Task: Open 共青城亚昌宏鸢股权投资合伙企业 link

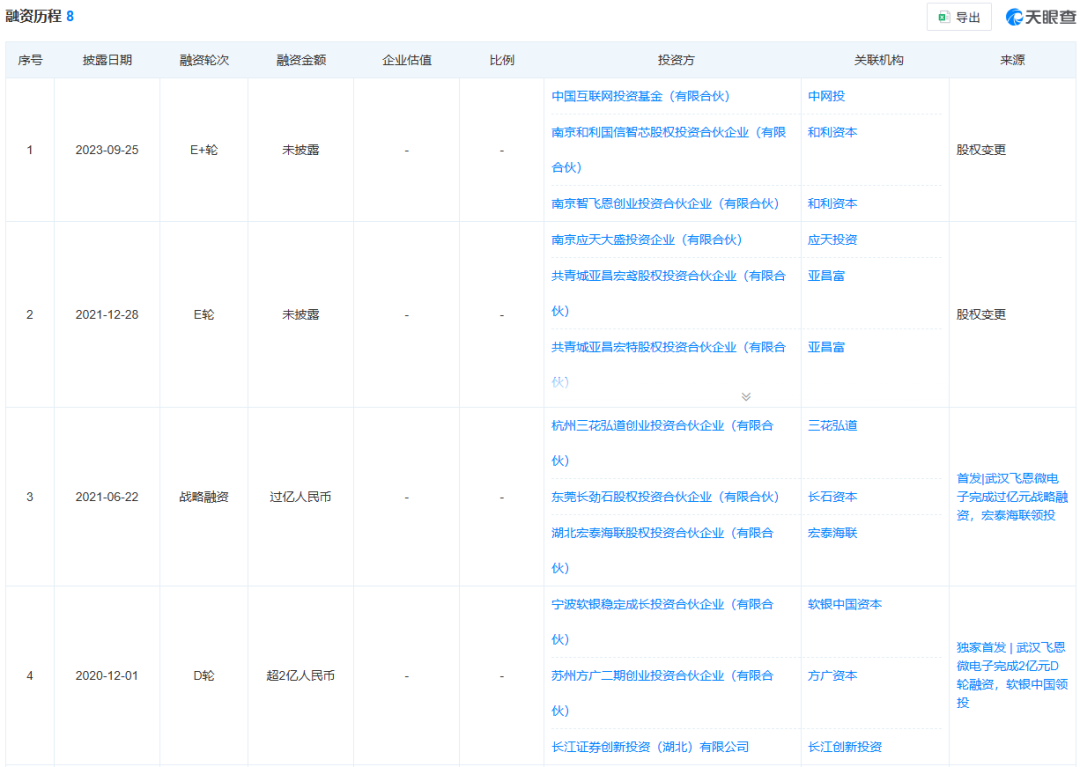Action: point(668,293)
